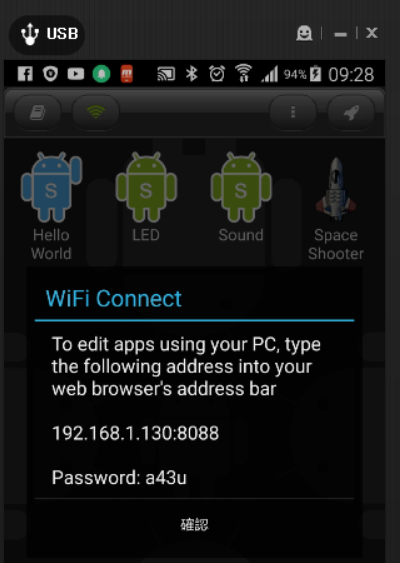Toggle the WiFi connect button in toolbar
The width and height of the screenshot is (400, 563).
[x=96, y=113]
